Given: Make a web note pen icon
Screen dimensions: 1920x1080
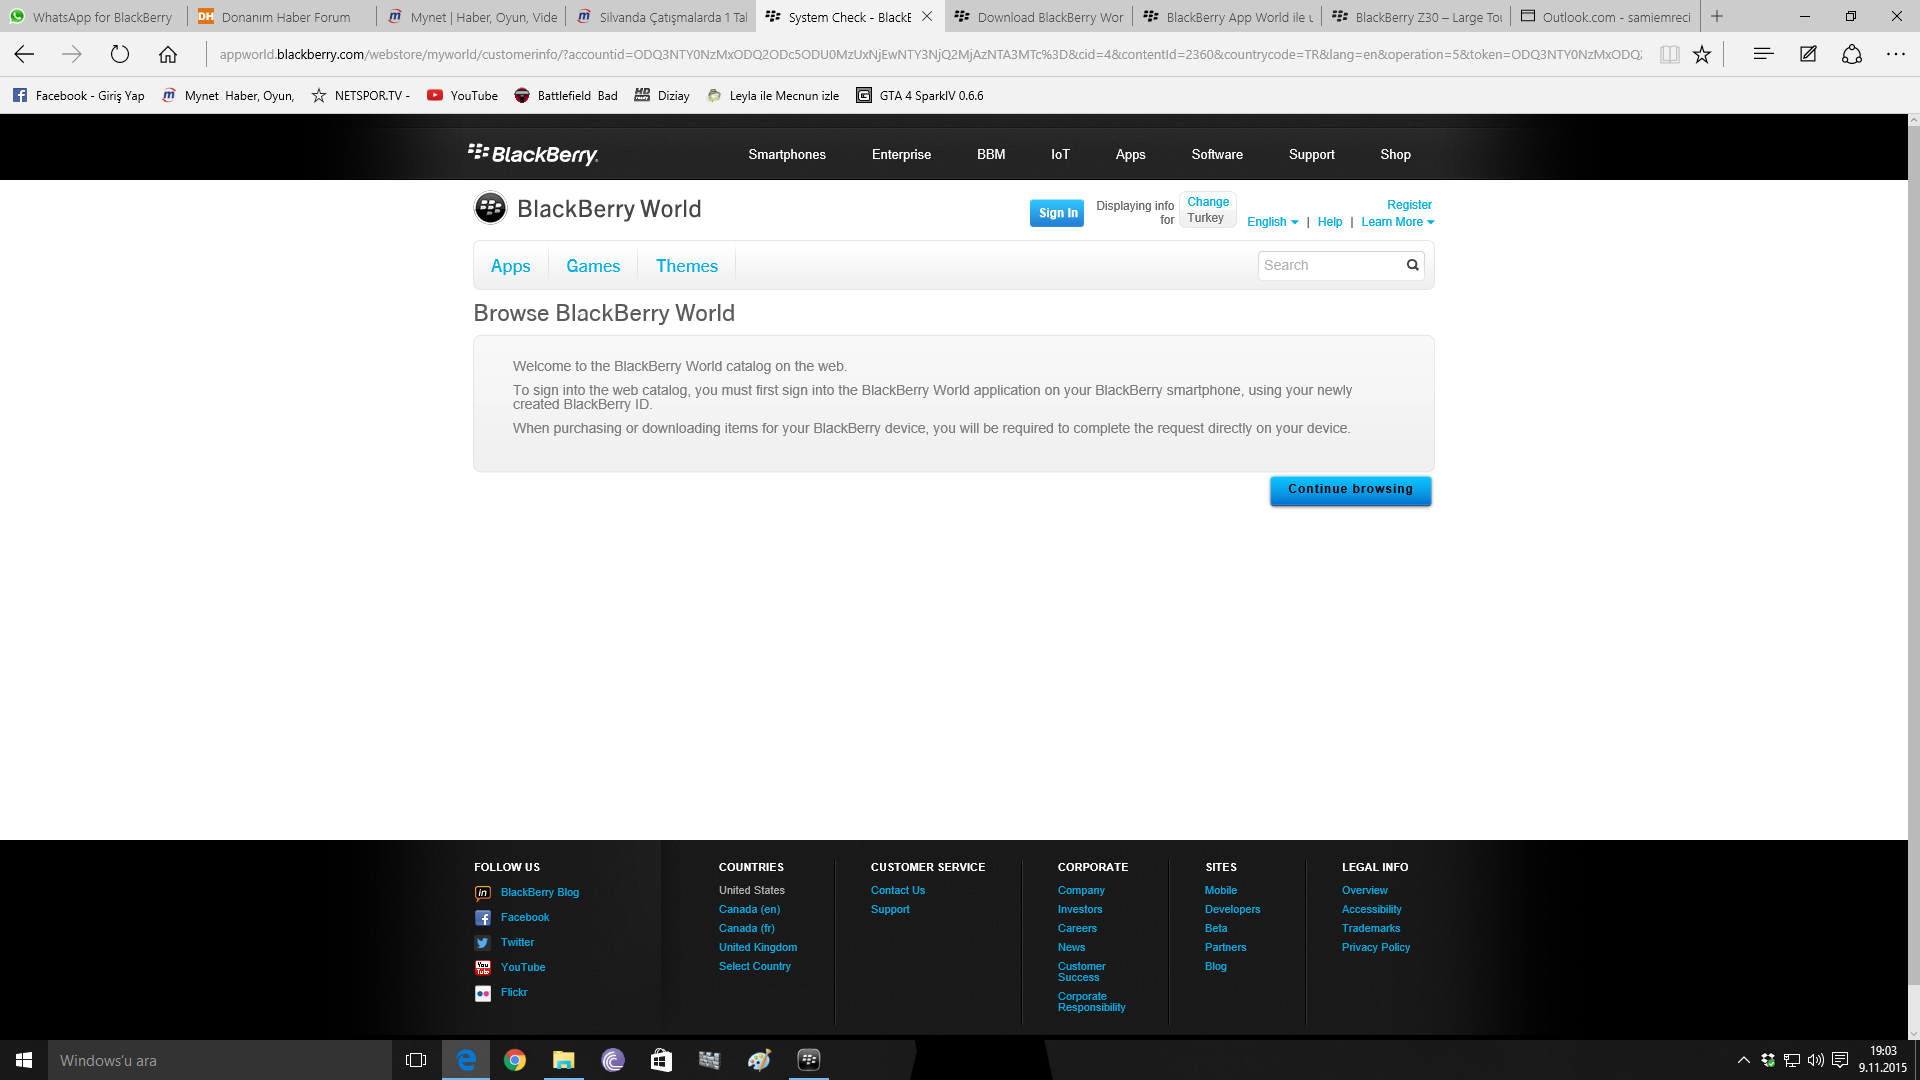Looking at the screenshot, I should [1808, 54].
